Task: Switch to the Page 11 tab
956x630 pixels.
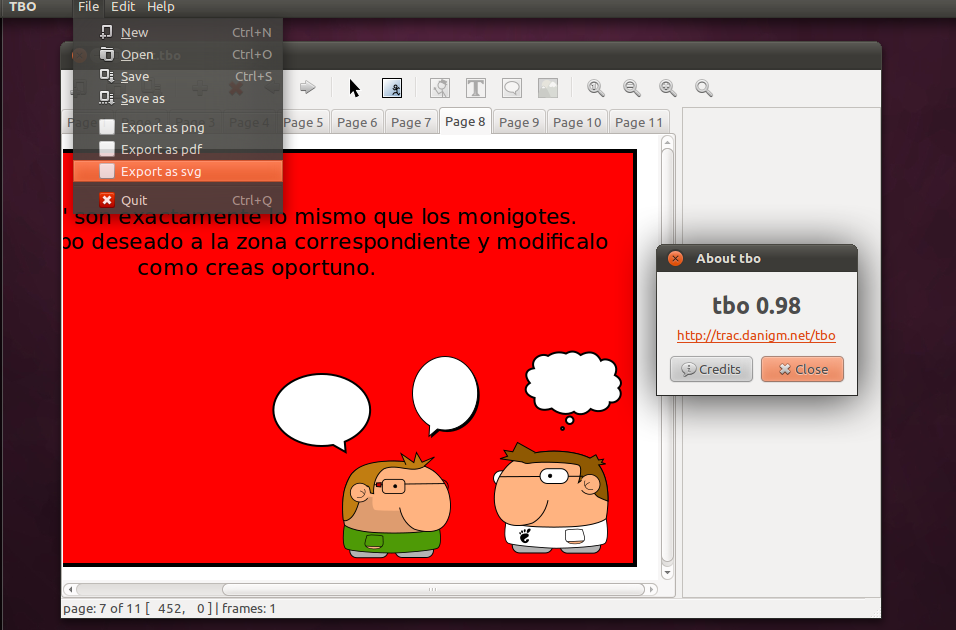Action: tap(639, 121)
